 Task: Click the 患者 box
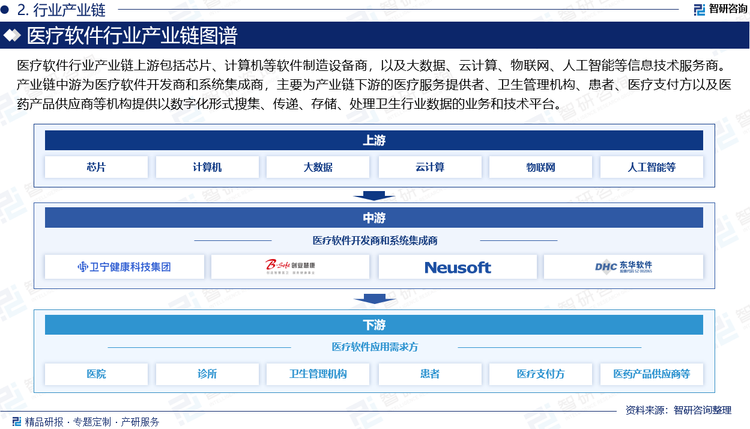[x=430, y=374]
